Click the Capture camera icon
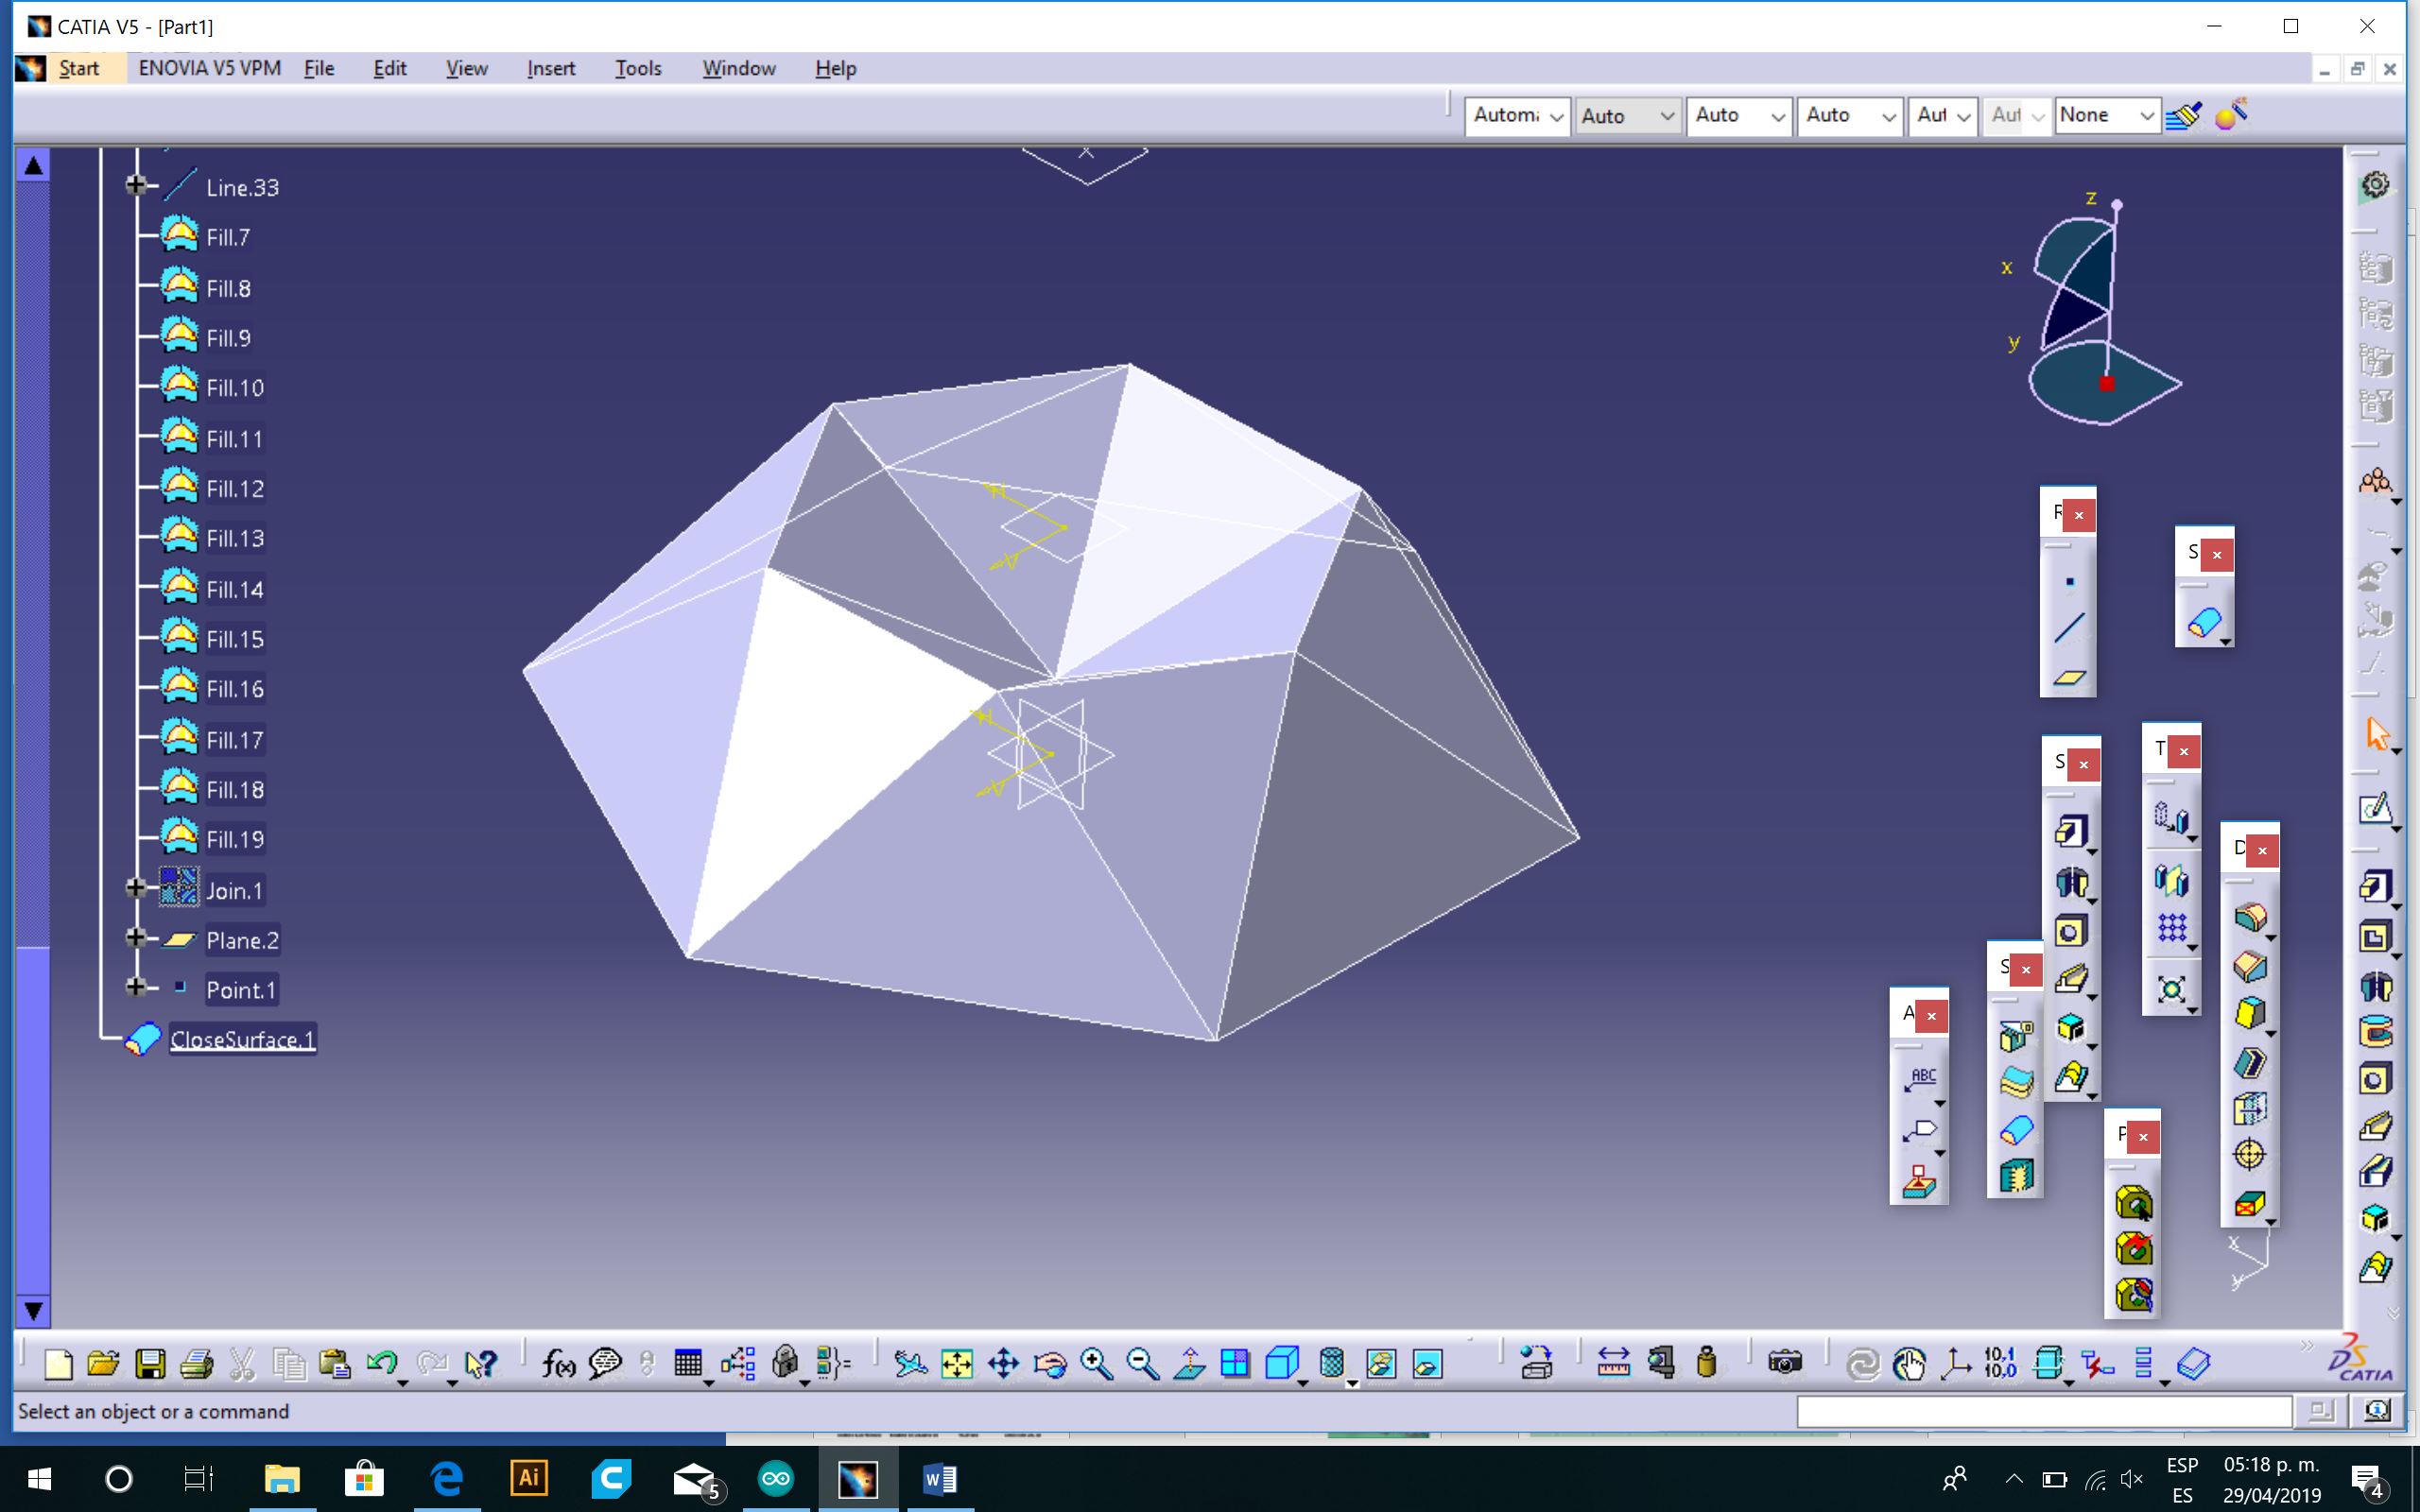The height and width of the screenshot is (1512, 2420). [1785, 1363]
